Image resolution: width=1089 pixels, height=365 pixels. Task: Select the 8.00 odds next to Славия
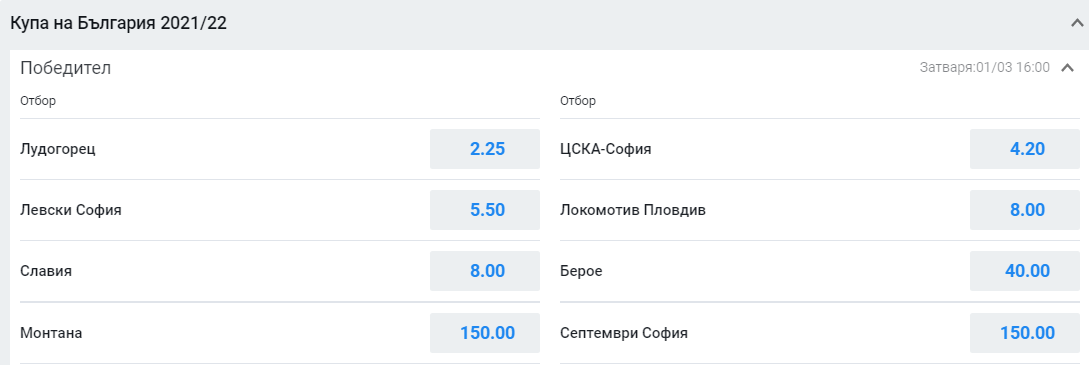(485, 271)
